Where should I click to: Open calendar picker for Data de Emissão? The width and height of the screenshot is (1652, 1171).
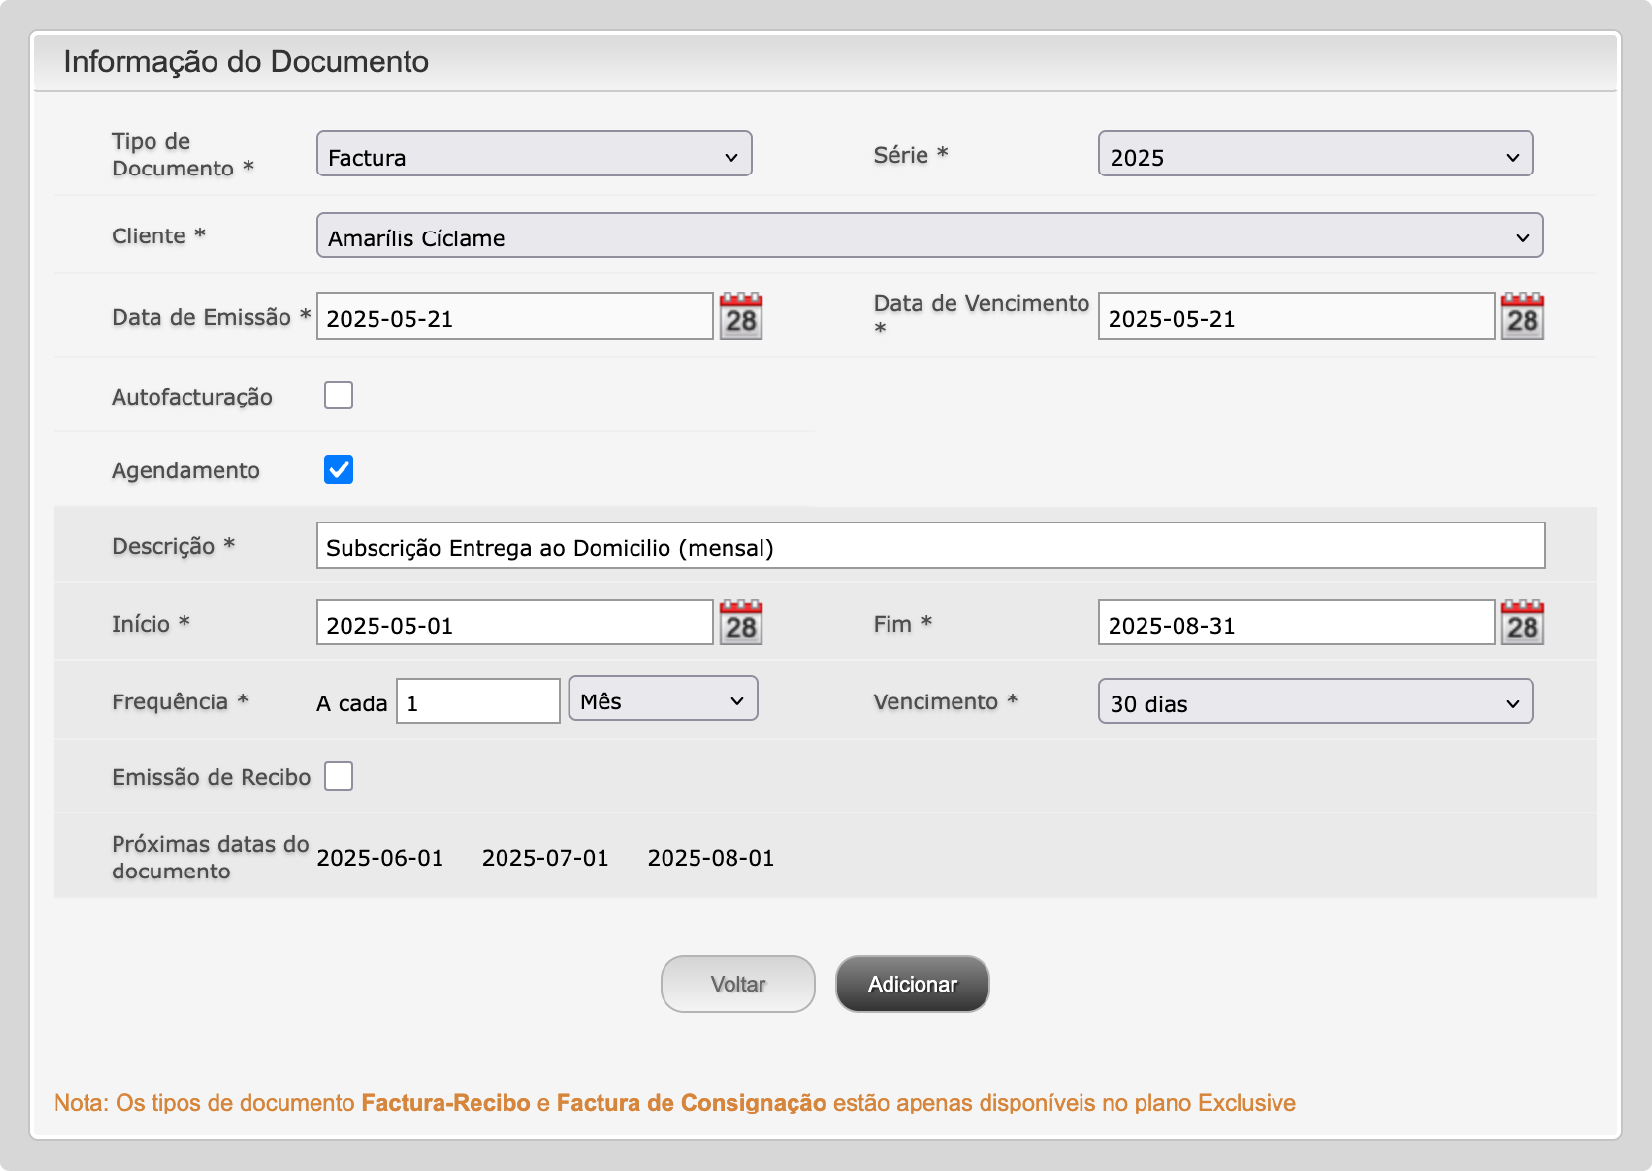tap(740, 317)
